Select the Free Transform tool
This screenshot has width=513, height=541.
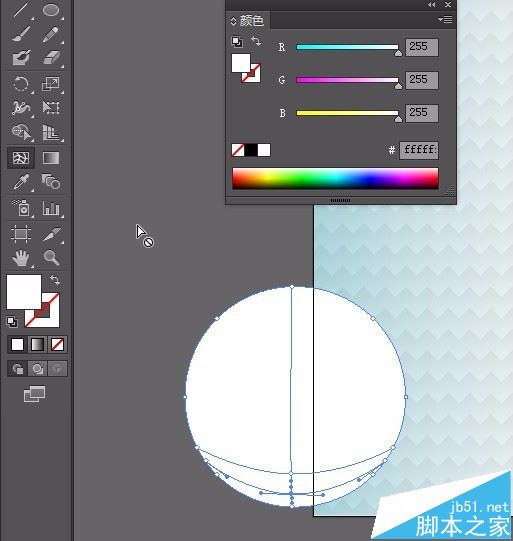[51, 108]
